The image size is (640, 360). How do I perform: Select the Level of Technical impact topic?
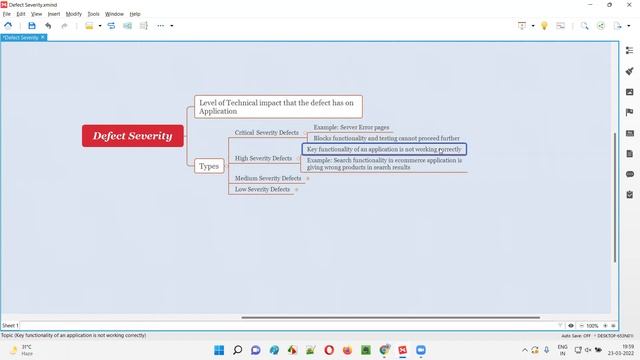[278, 107]
